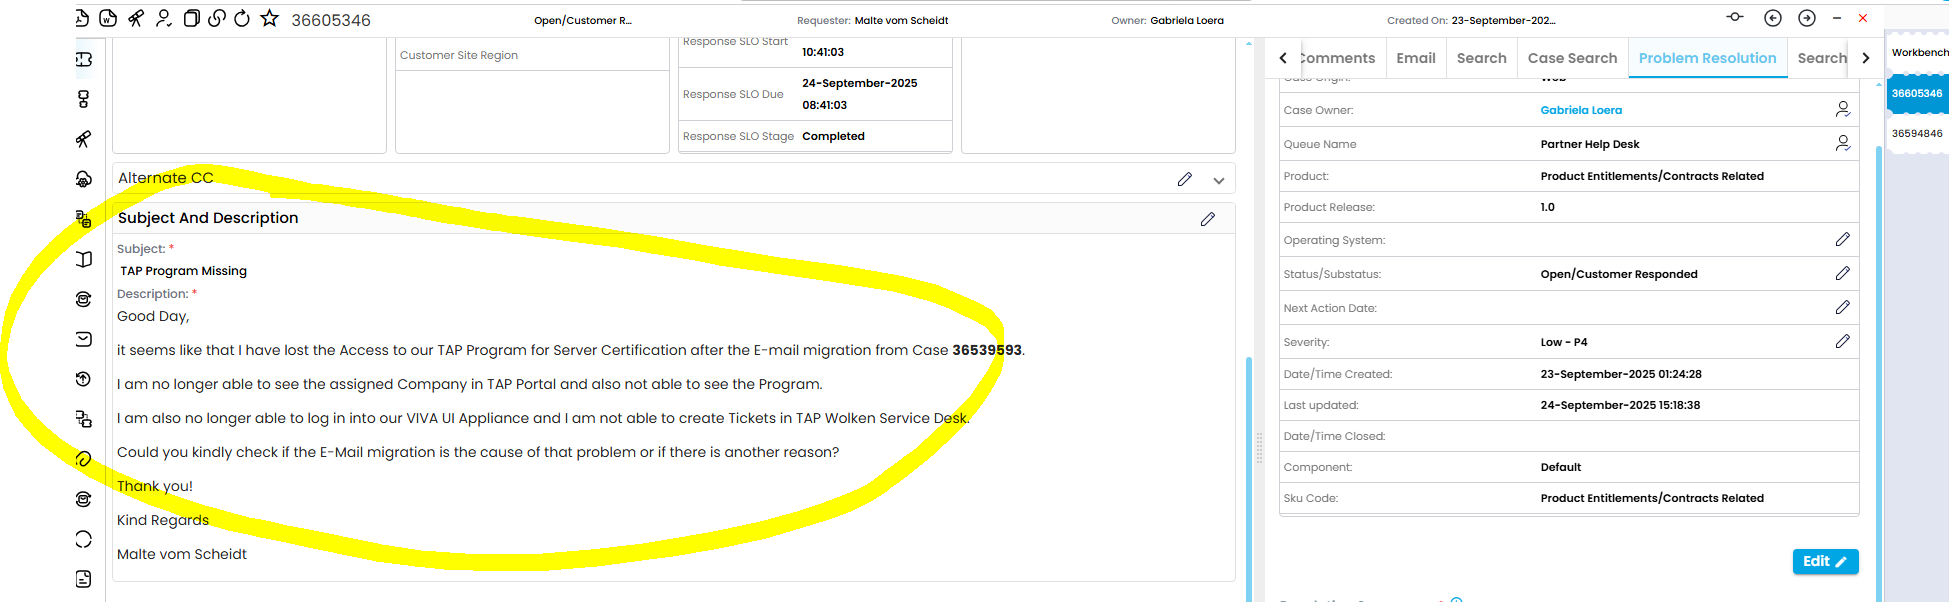The height and width of the screenshot is (602, 1949).
Task: Click the Customer Site Region label
Action: (x=459, y=55)
